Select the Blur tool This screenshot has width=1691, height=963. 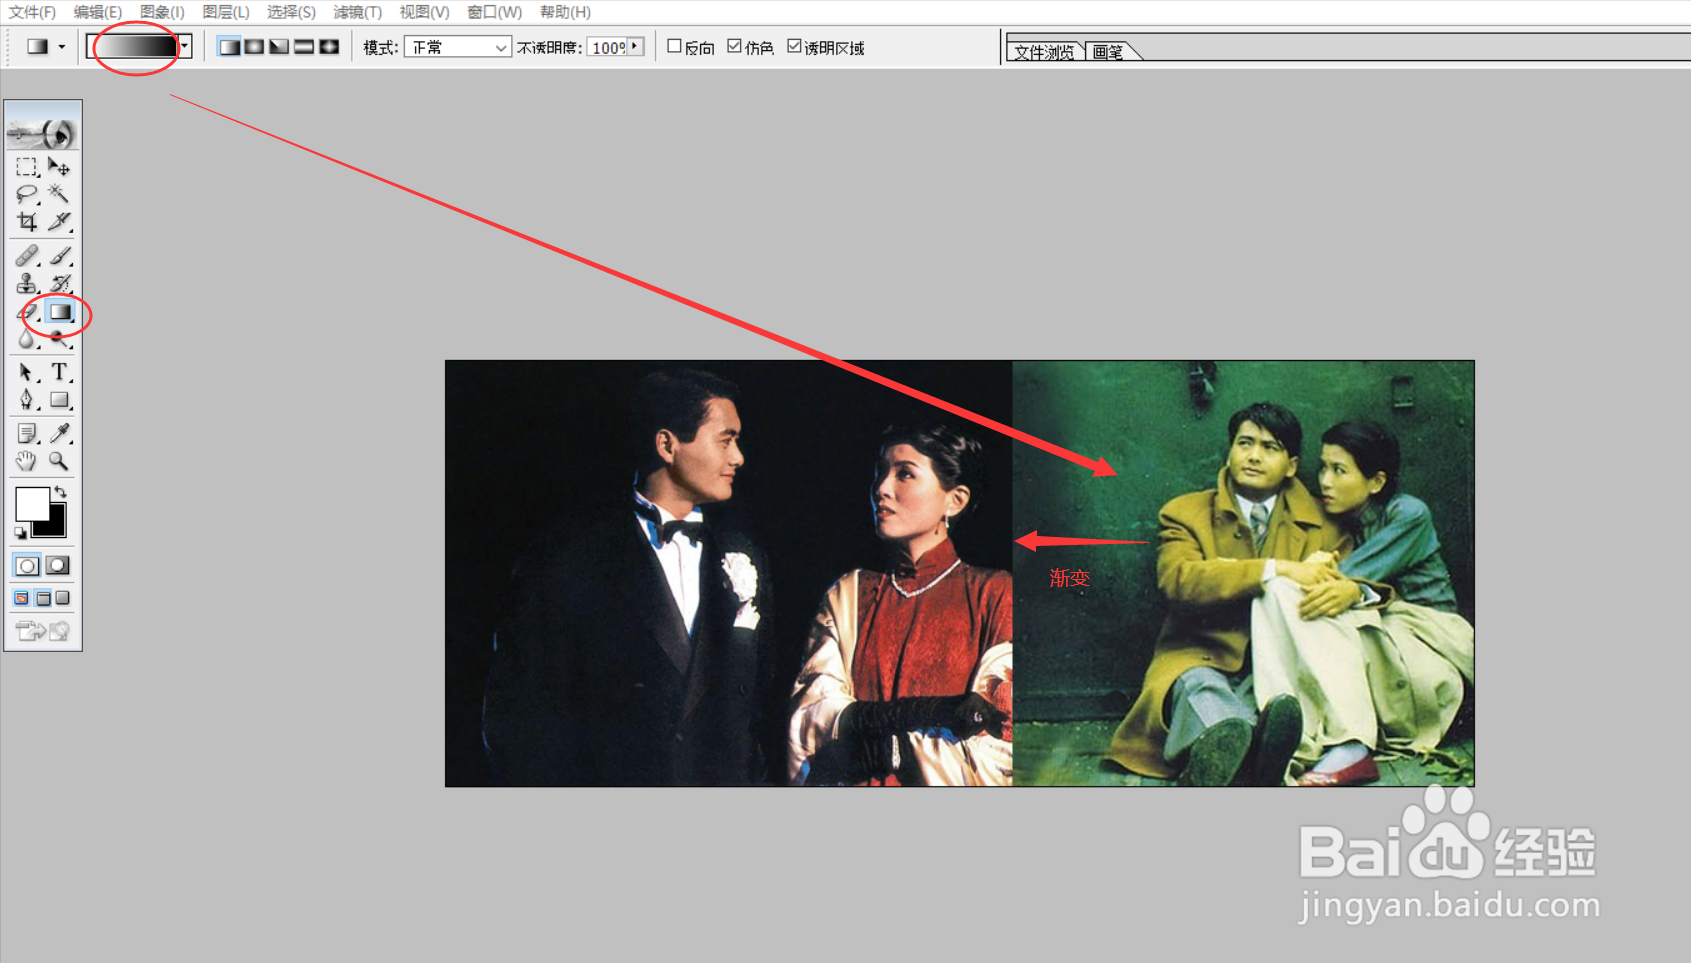pos(27,340)
